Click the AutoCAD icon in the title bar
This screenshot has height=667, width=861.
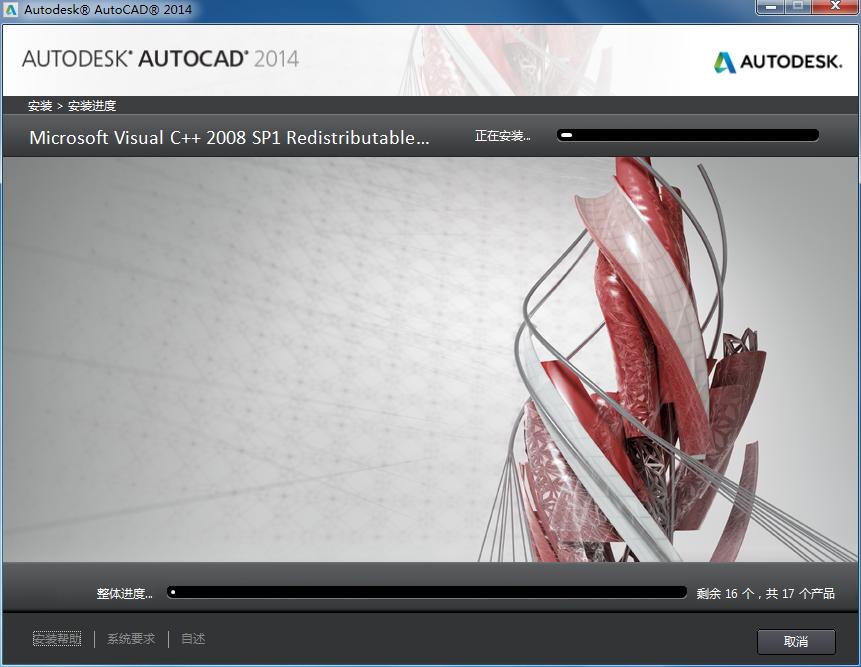(x=11, y=7)
